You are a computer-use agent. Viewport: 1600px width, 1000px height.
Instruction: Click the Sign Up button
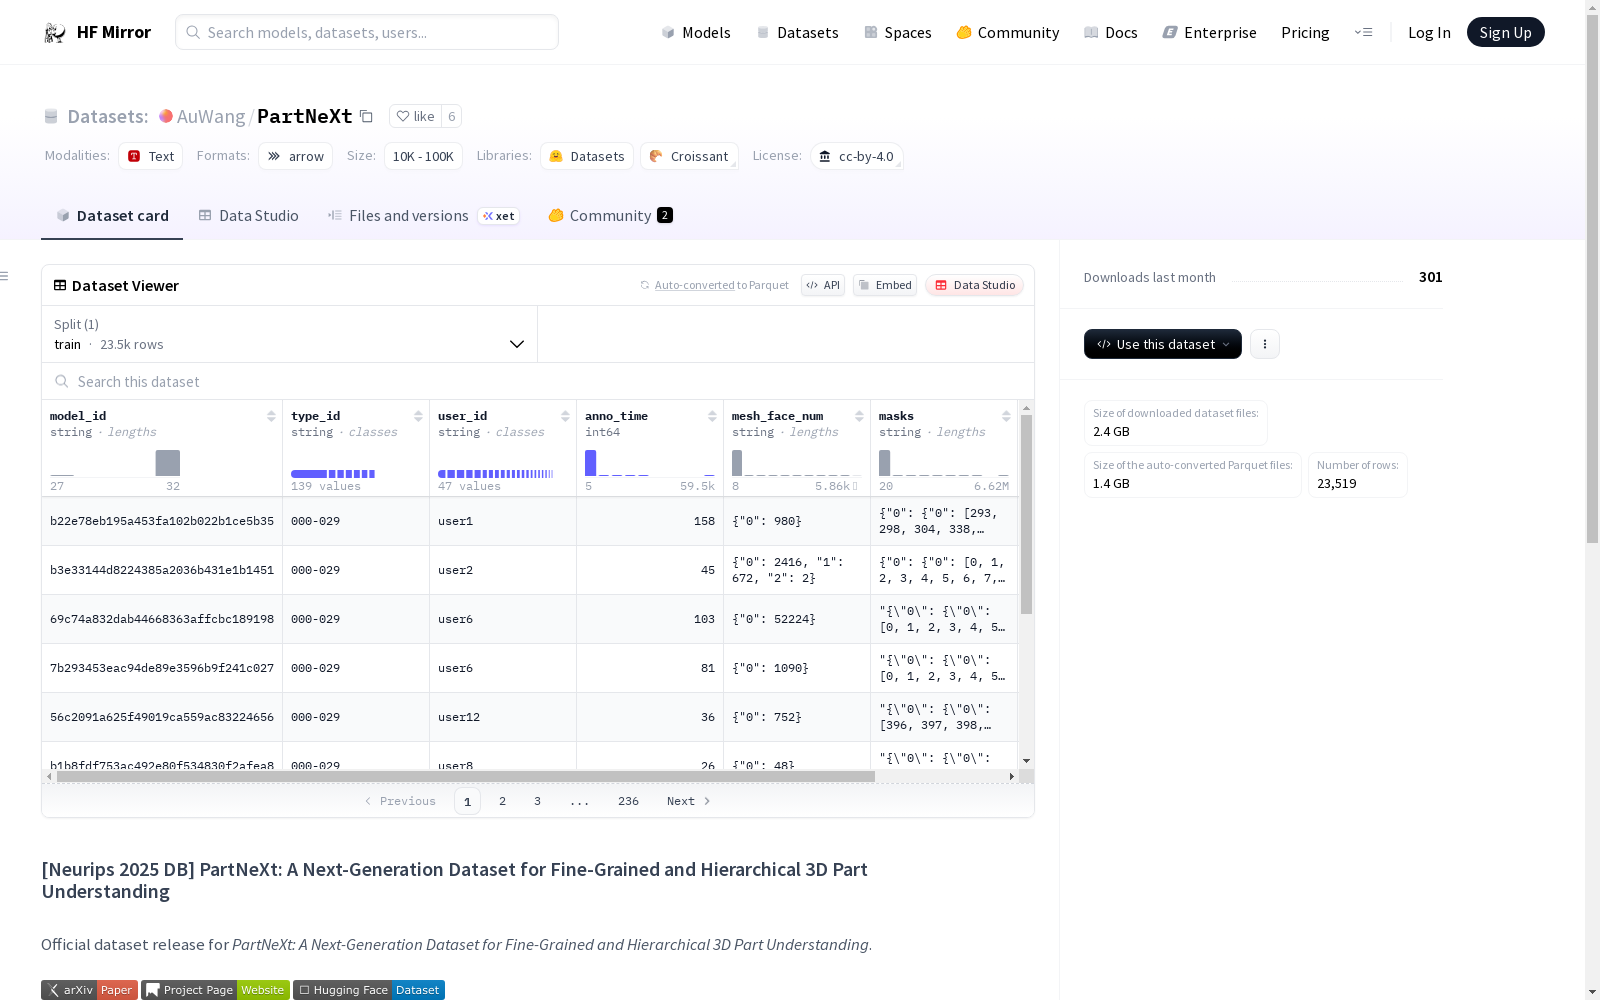tap(1505, 32)
